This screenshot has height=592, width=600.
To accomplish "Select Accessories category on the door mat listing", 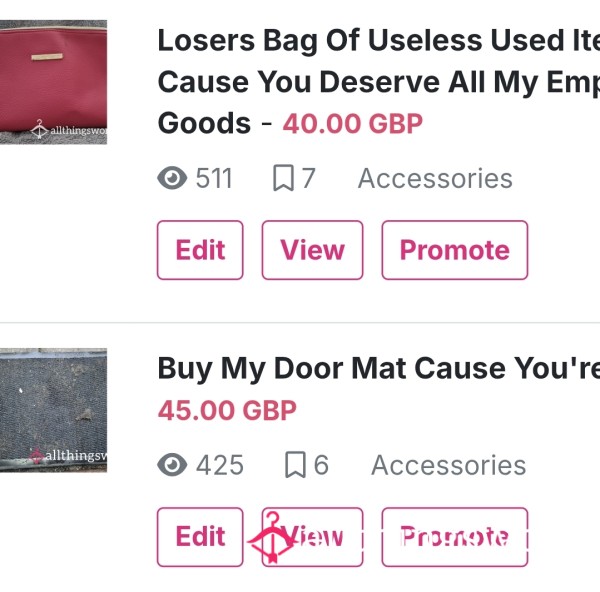I will click(x=449, y=465).
